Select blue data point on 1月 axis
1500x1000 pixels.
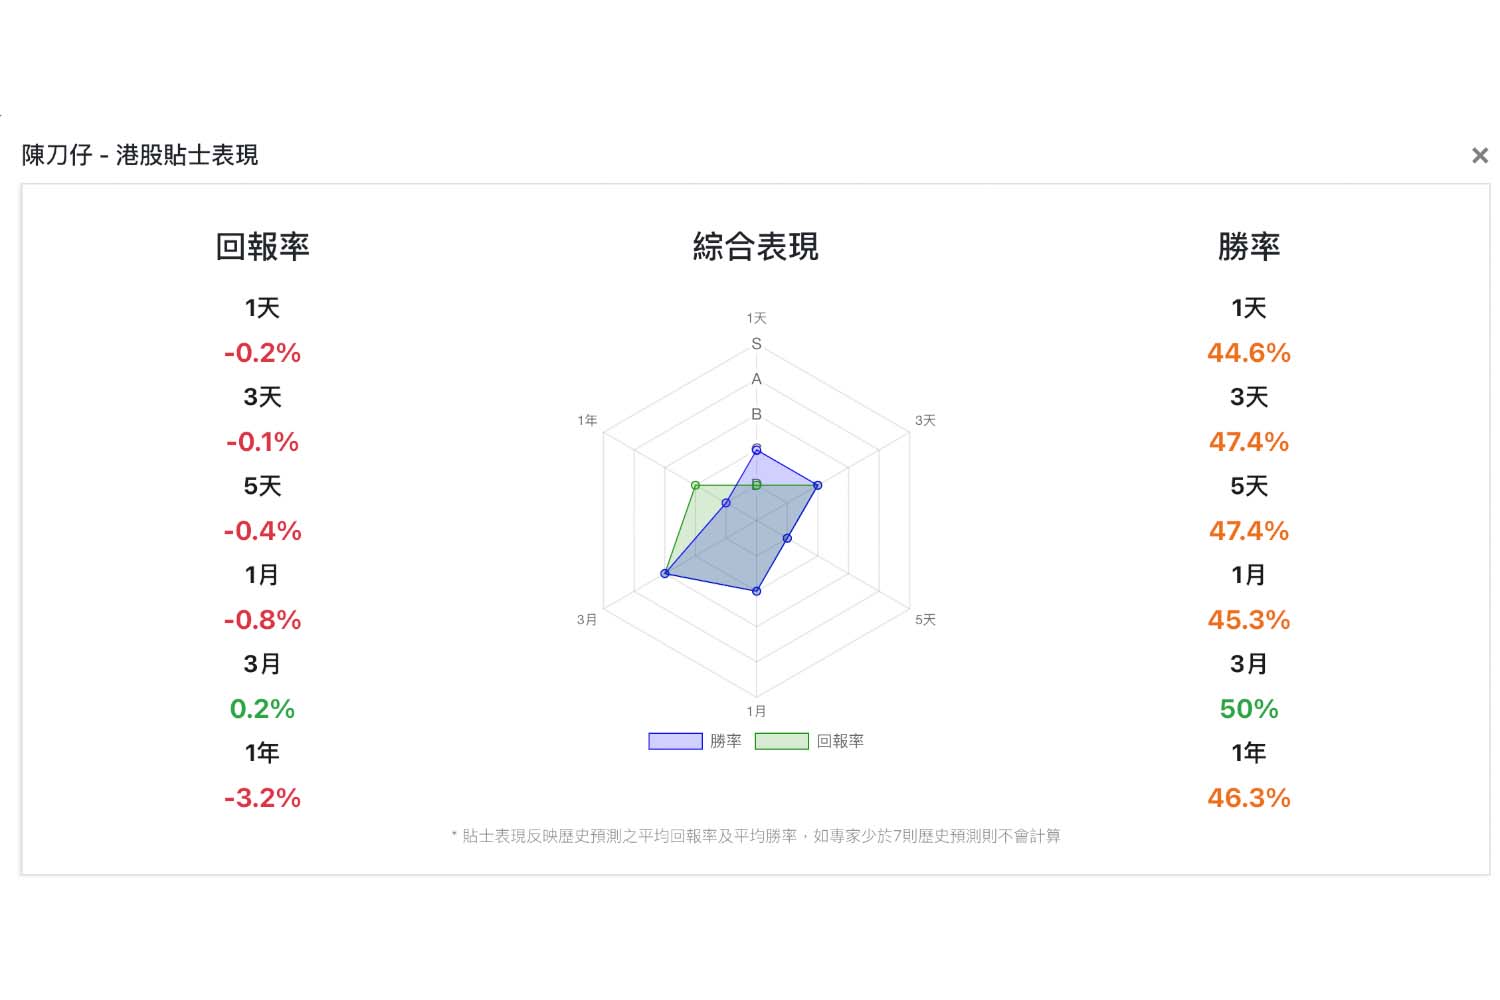(x=756, y=591)
